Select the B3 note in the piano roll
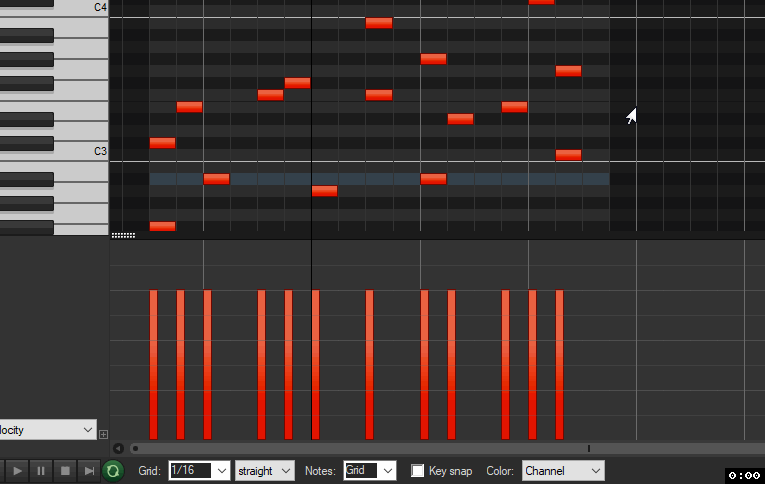 pos(379,23)
